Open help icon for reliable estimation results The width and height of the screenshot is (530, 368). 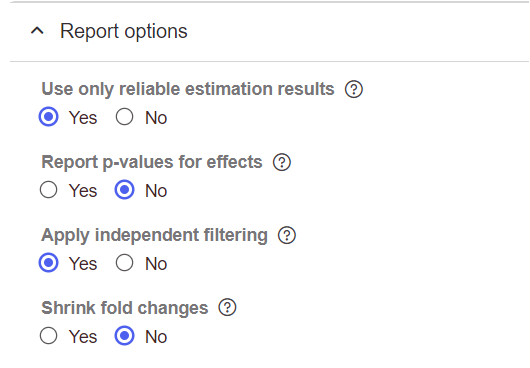pyautogui.click(x=354, y=90)
